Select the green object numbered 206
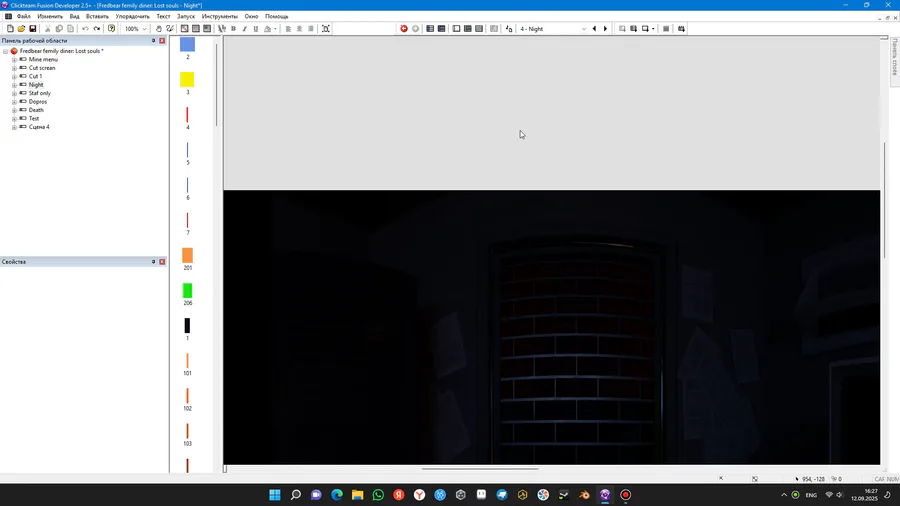 [187, 290]
